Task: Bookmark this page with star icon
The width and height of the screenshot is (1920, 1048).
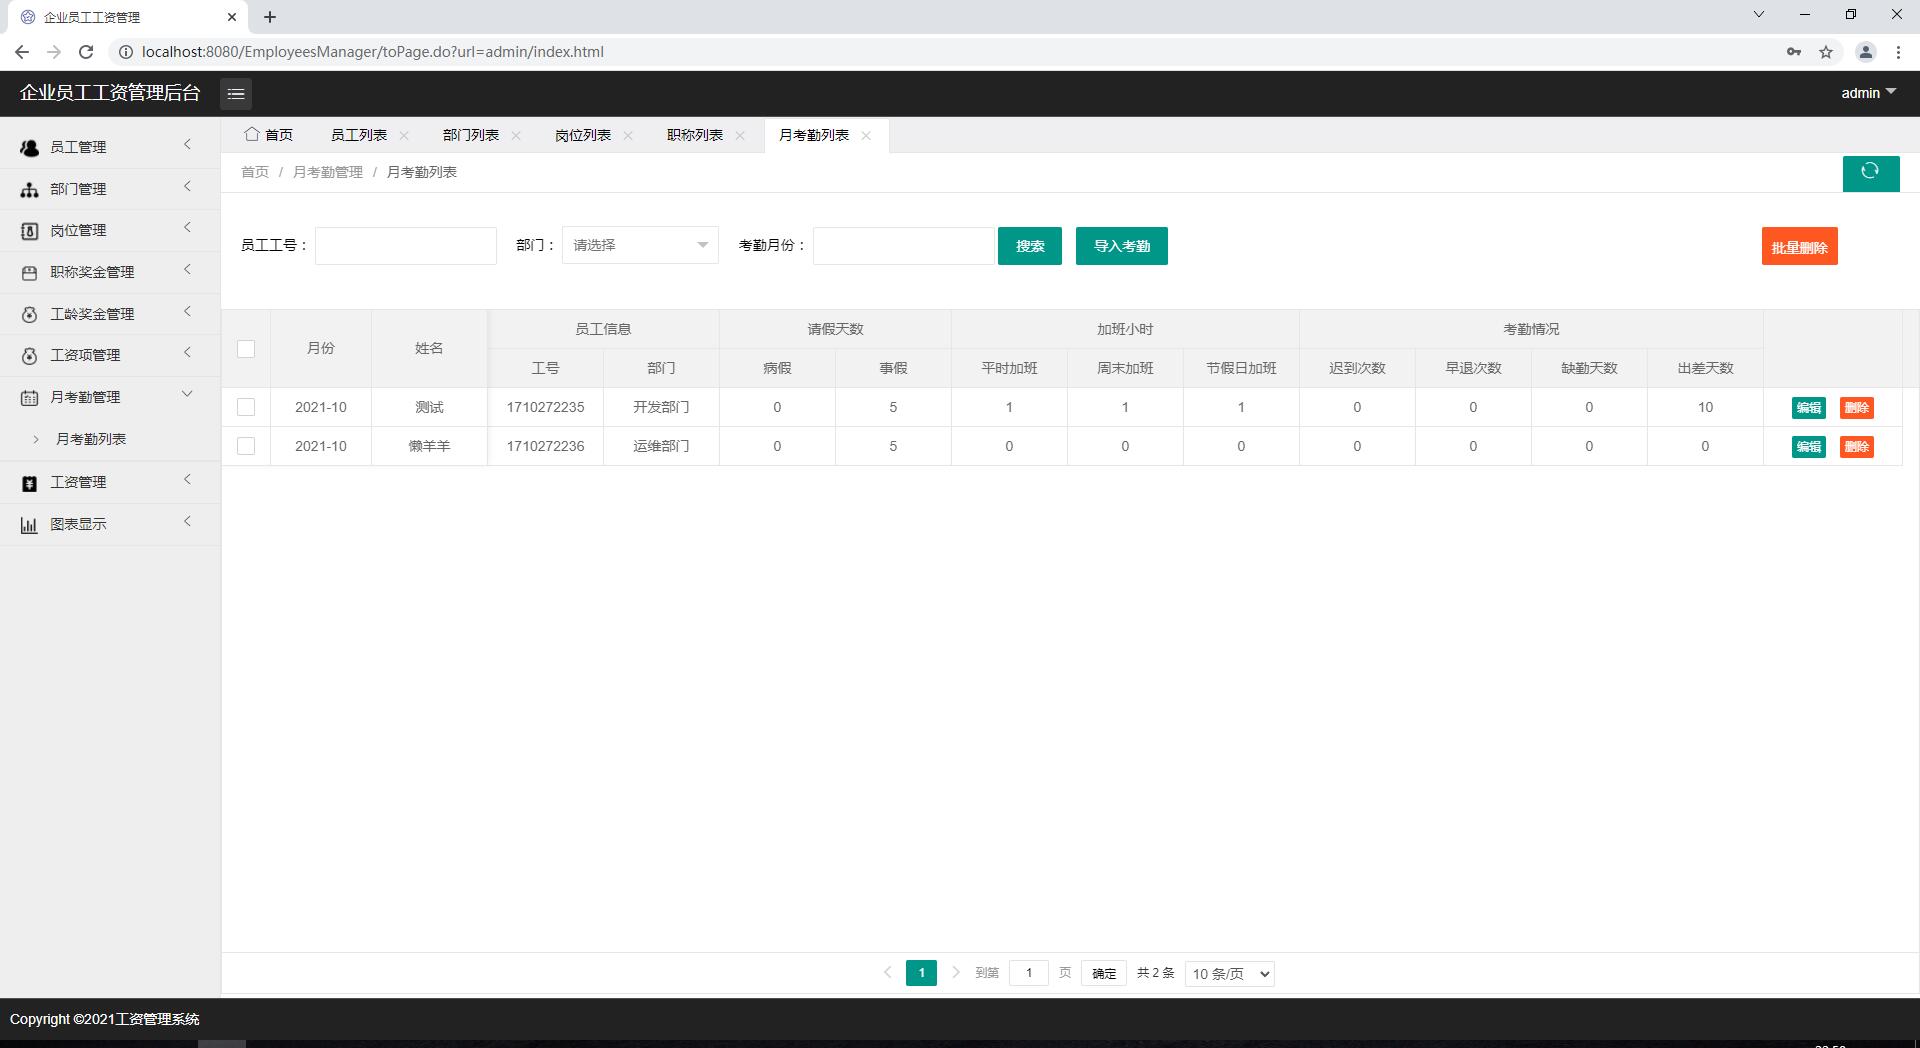Action: 1826,52
